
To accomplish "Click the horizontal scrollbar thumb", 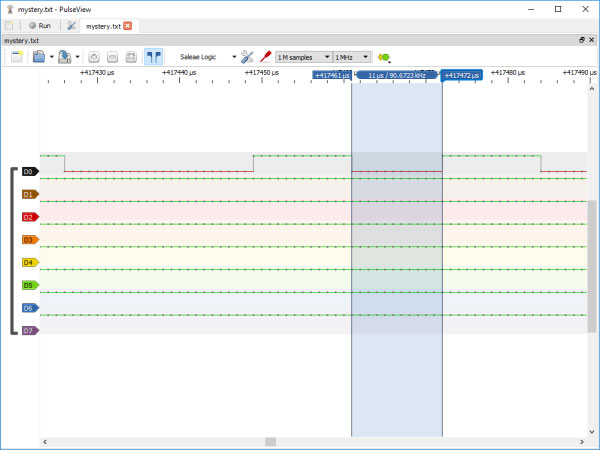I will tap(271, 442).
